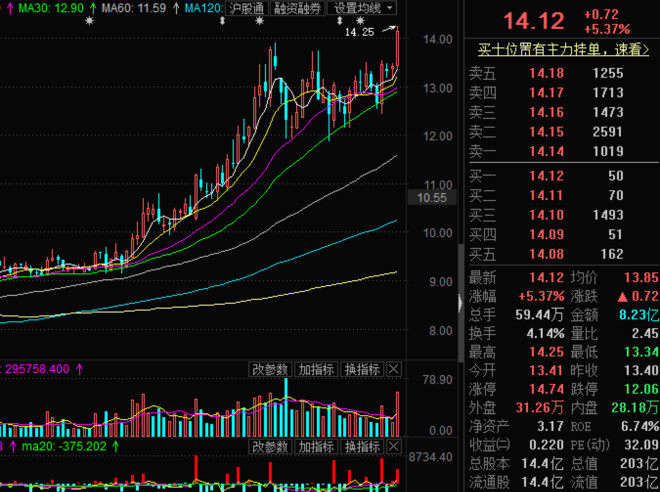This screenshot has width=660, height=492.
Task: Click the double-arrow marker below the MA120 label
Action: (x=223, y=21)
